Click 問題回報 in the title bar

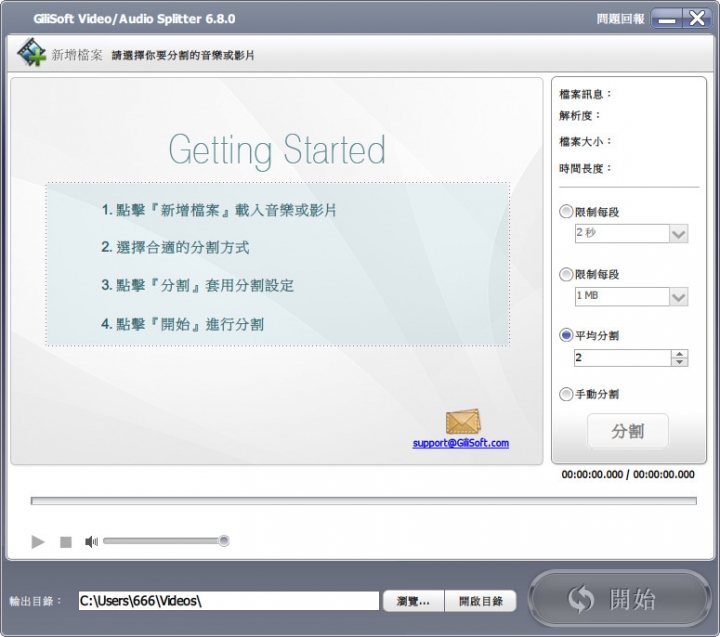620,19
